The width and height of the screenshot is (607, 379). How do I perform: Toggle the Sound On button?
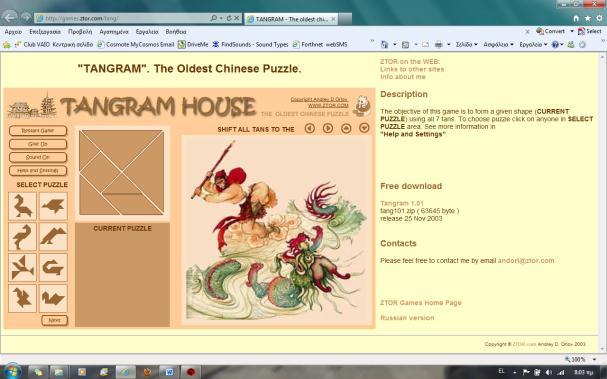point(38,157)
